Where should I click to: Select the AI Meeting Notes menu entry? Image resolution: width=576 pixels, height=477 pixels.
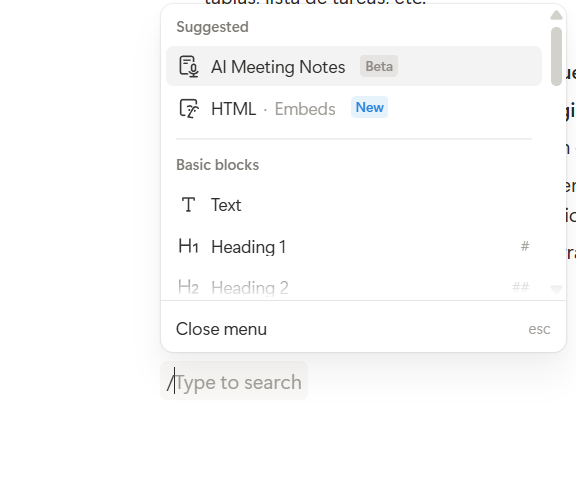point(354,67)
